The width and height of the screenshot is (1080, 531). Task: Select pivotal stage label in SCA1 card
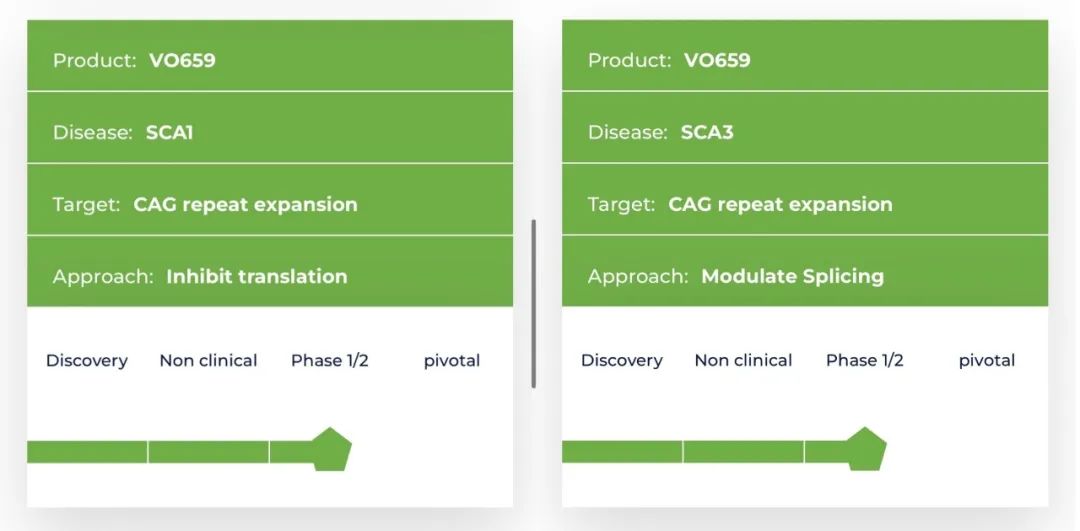452,361
